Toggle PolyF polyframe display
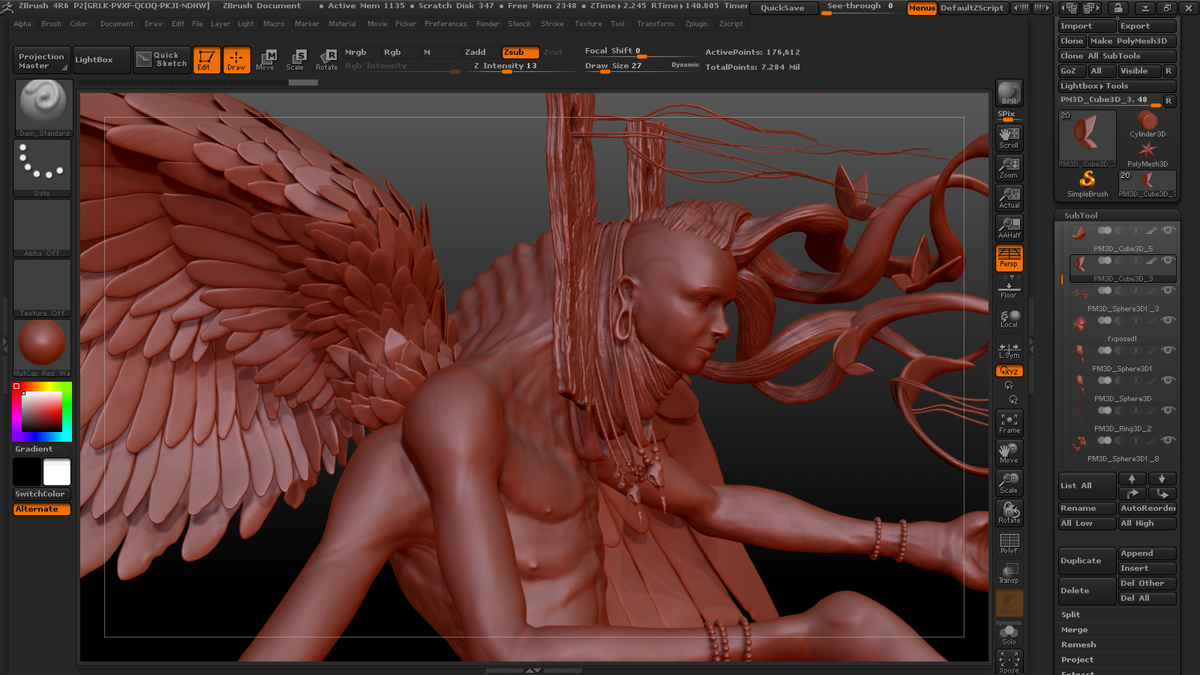 pos(1009,543)
